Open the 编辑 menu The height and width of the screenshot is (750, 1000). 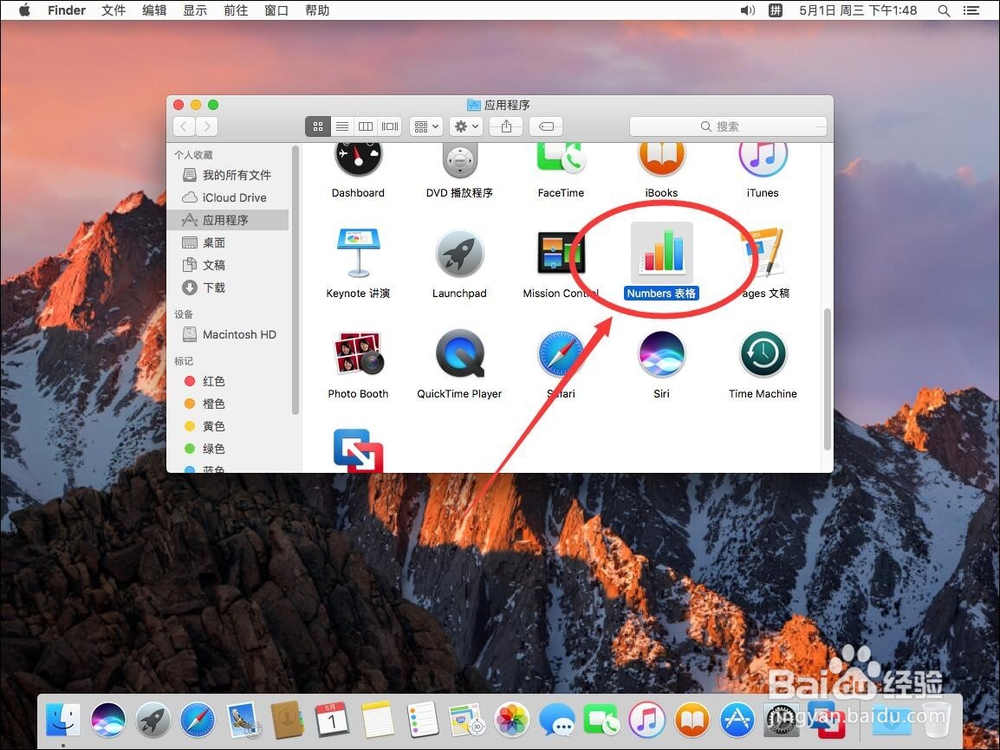(154, 10)
